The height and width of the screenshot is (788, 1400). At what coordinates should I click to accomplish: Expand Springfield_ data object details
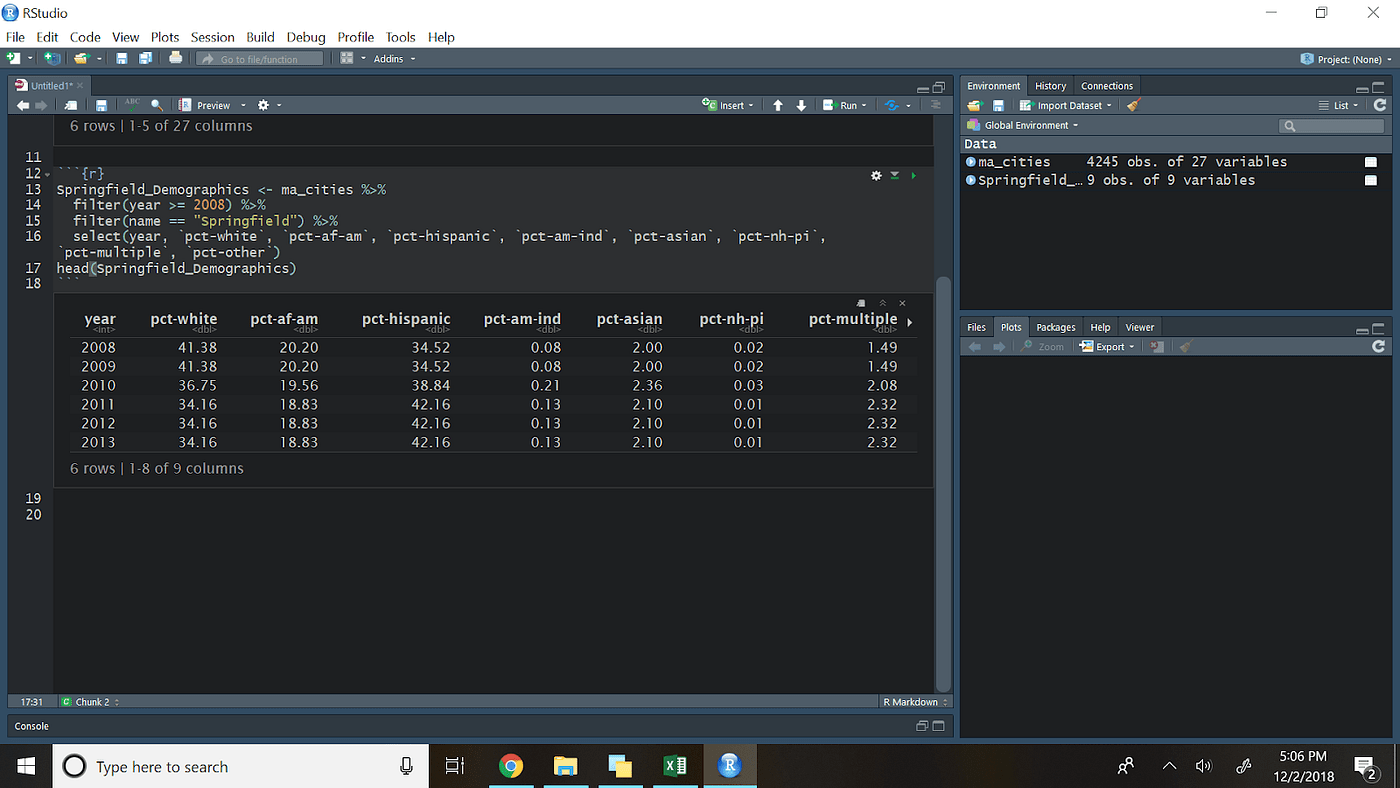971,180
